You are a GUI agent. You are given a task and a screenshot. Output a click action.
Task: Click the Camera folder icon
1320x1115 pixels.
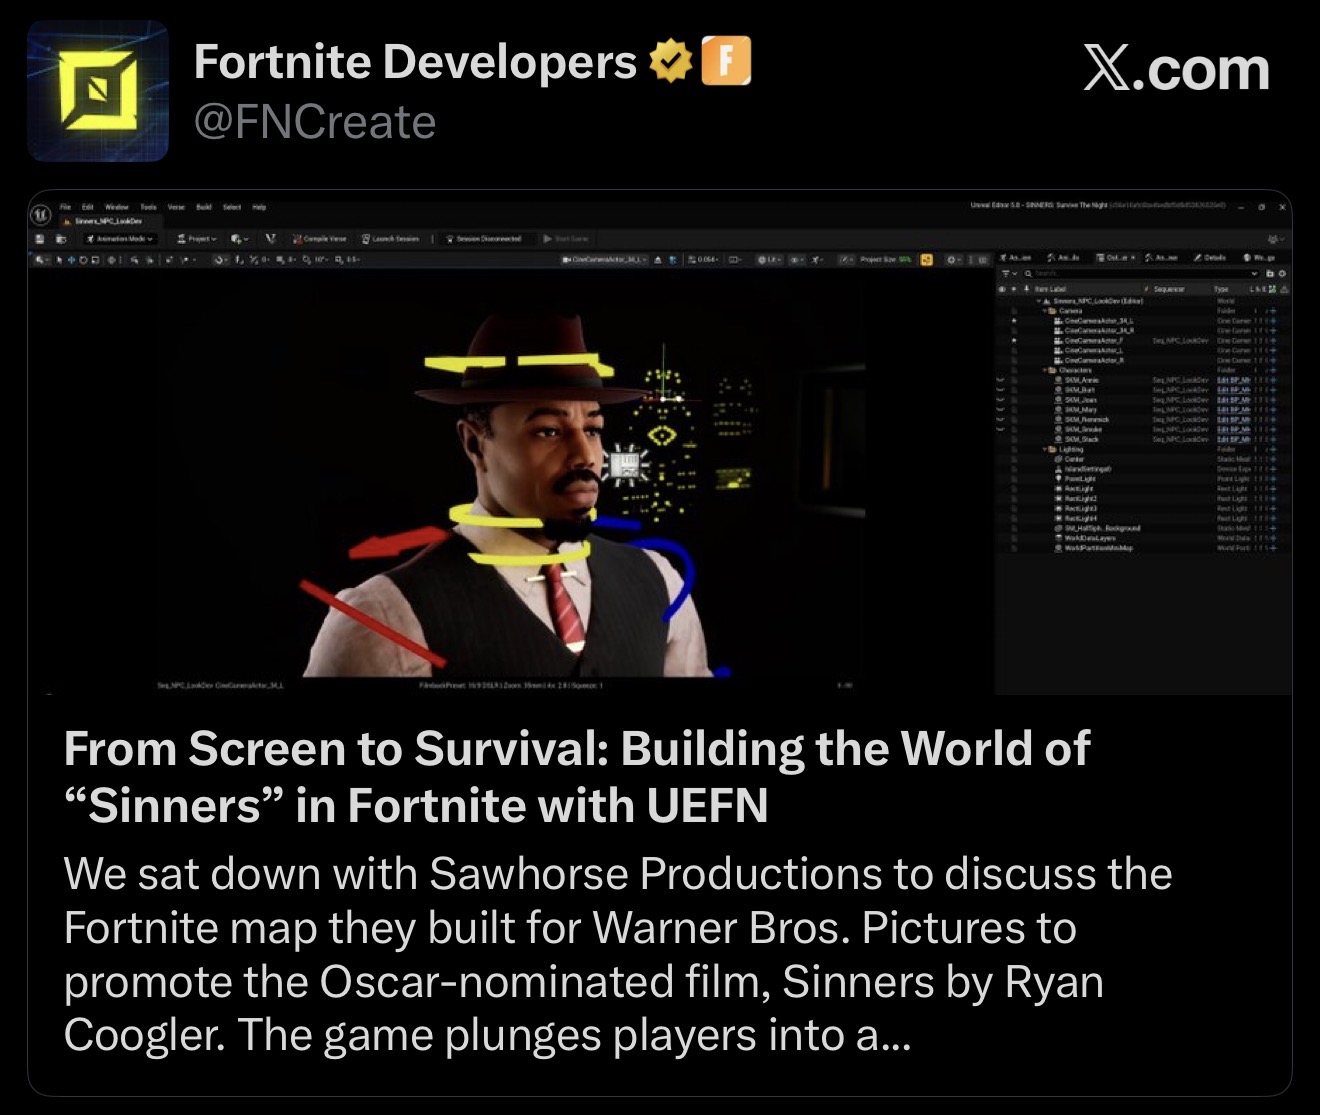(x=1051, y=311)
